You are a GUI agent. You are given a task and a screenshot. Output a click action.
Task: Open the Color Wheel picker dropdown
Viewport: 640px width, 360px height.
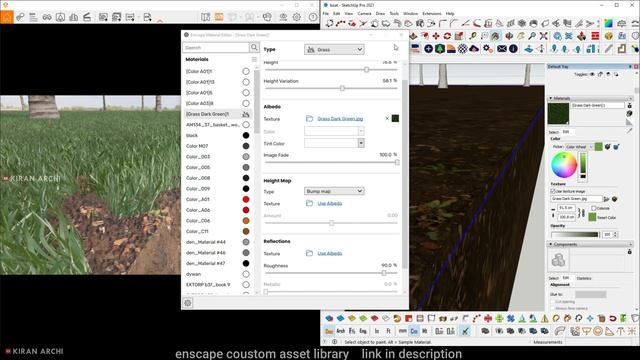coord(579,147)
